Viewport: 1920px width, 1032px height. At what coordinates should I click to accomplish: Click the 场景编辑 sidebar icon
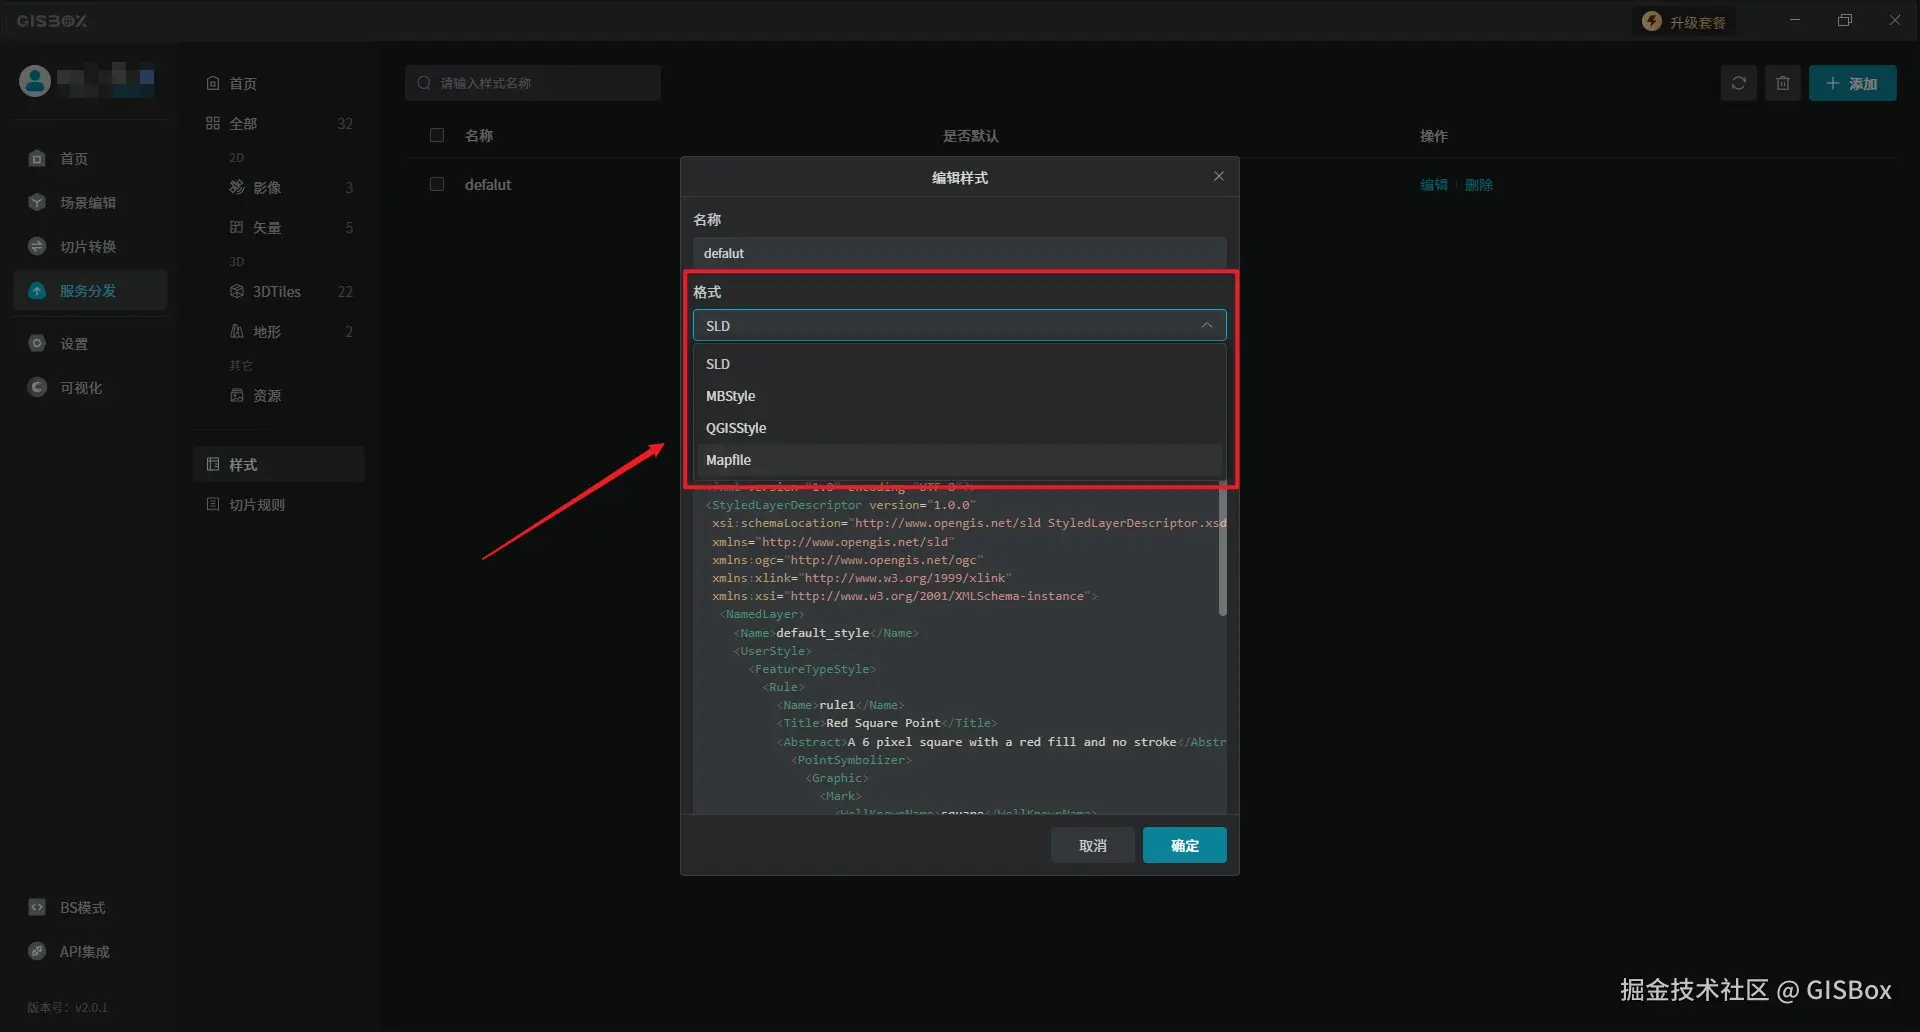click(x=37, y=203)
